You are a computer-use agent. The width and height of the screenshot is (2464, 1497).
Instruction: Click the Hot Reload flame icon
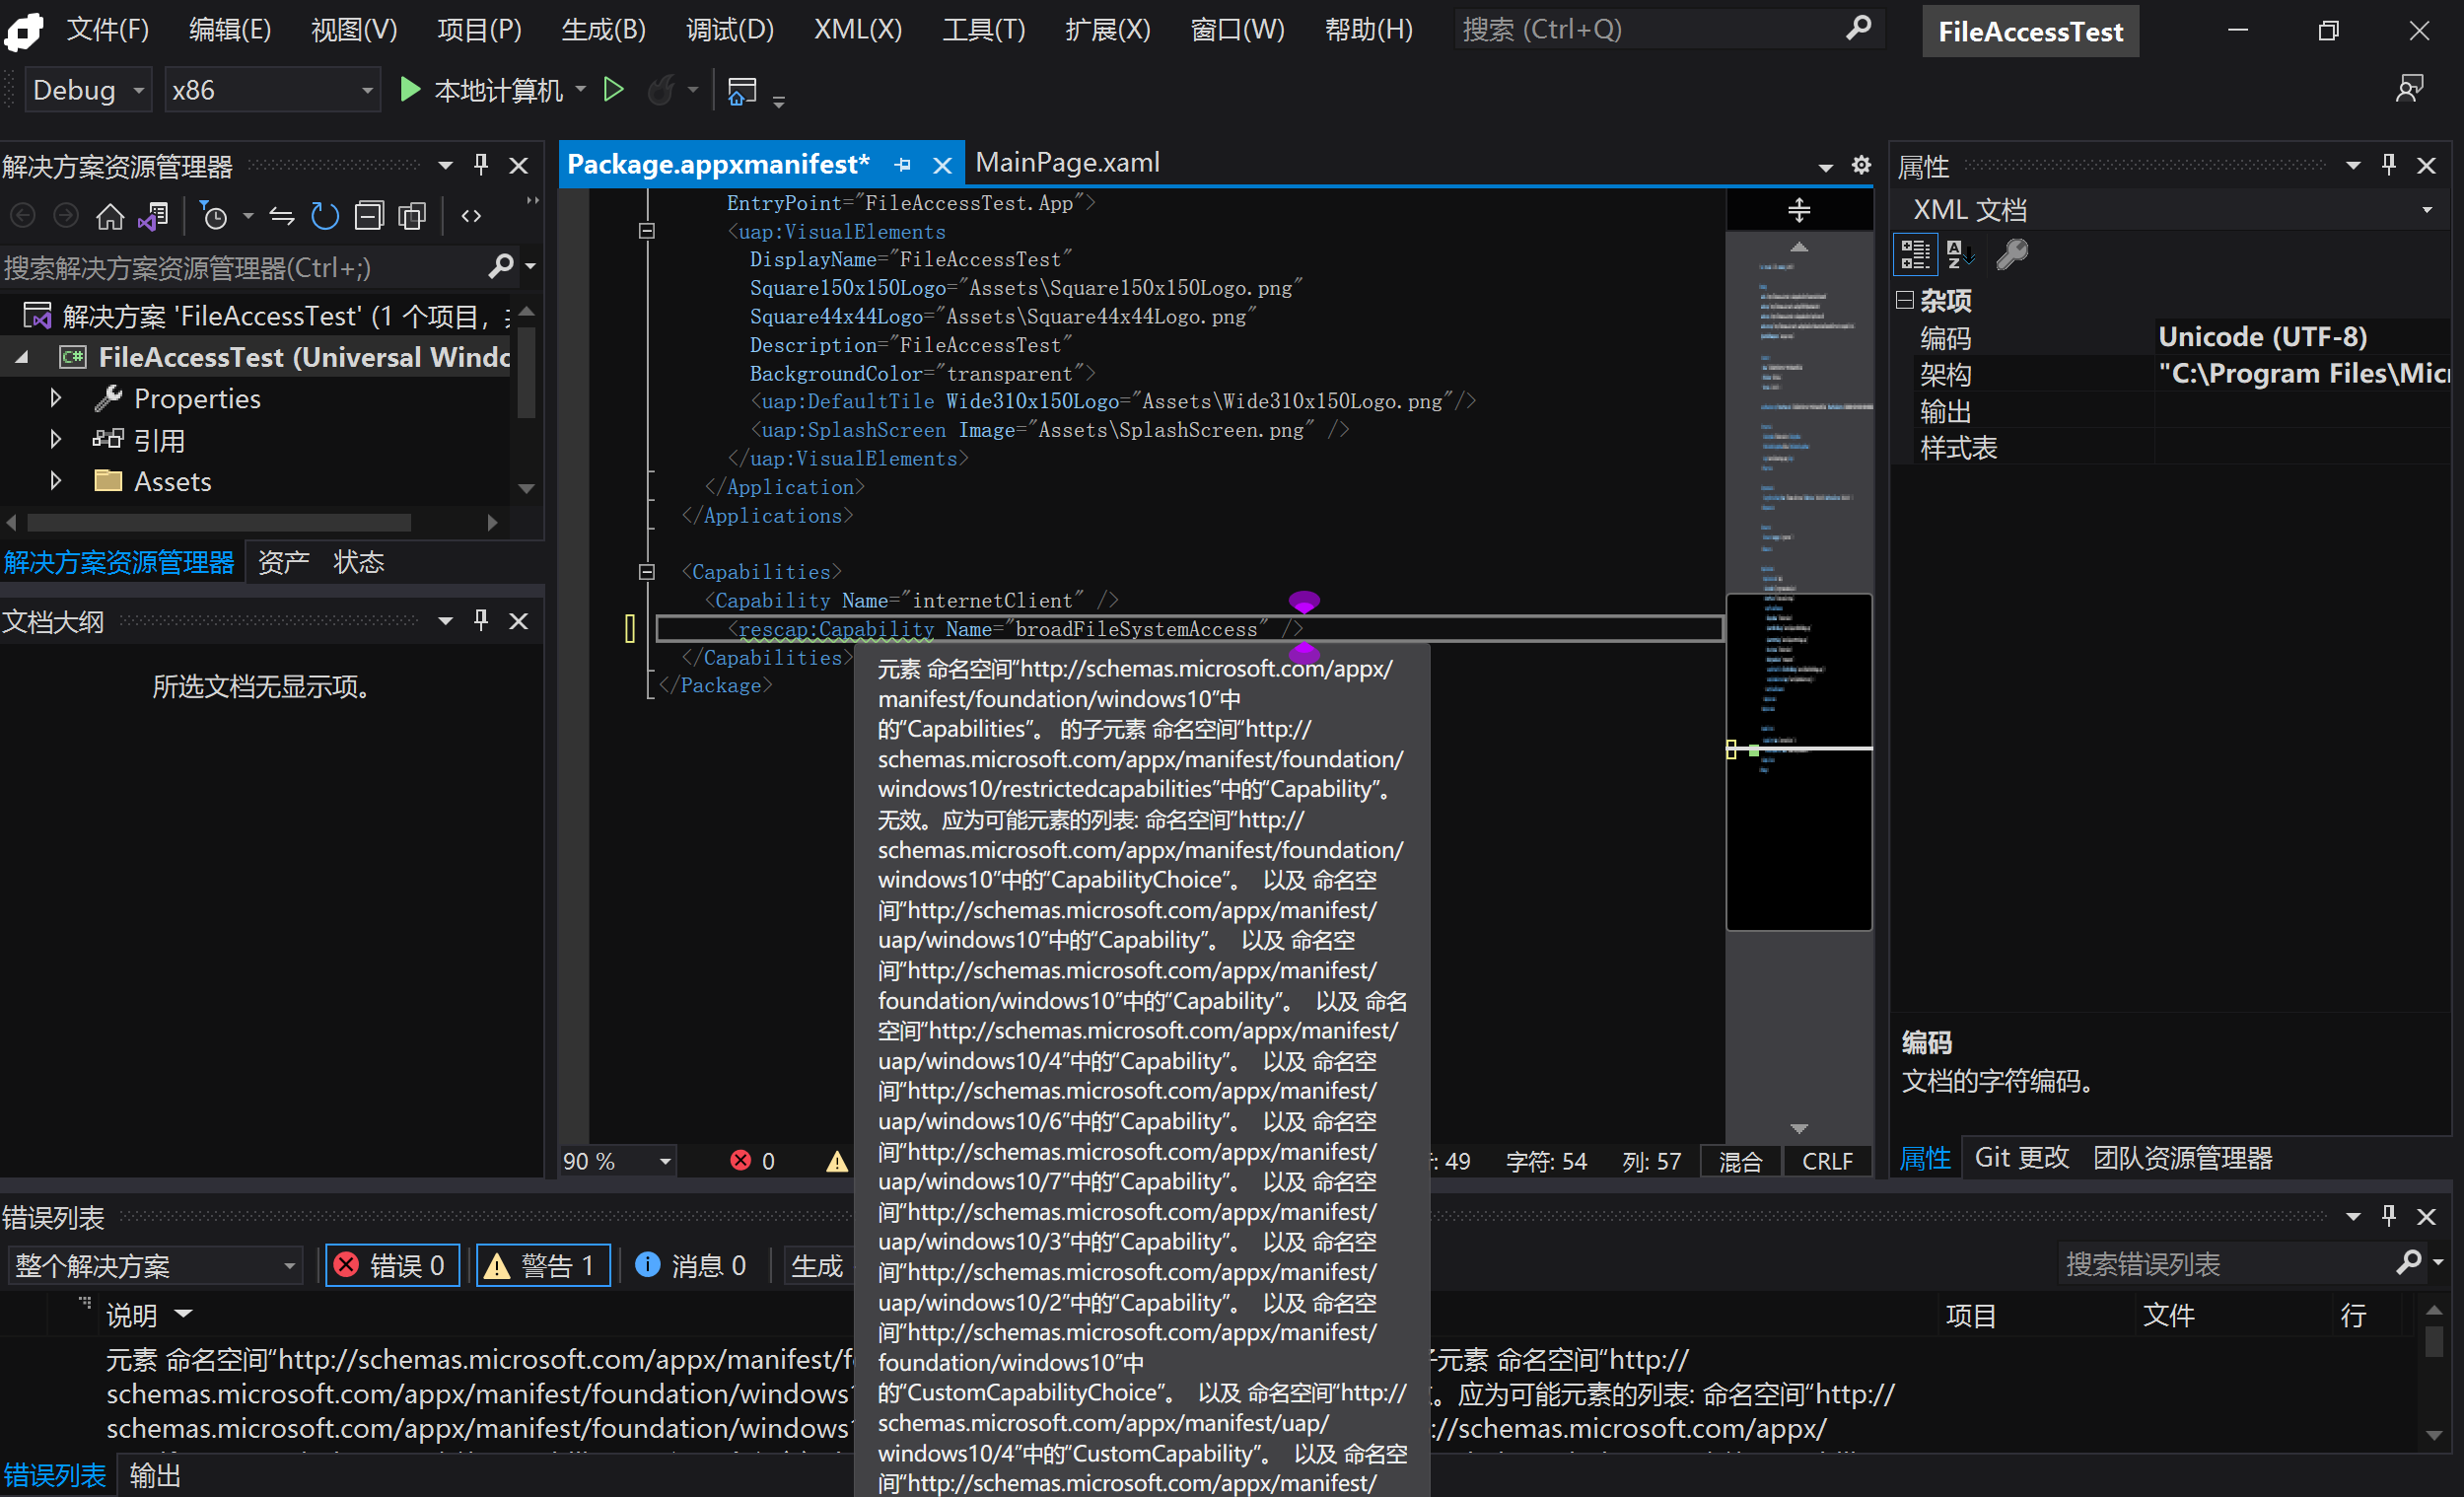click(x=661, y=90)
